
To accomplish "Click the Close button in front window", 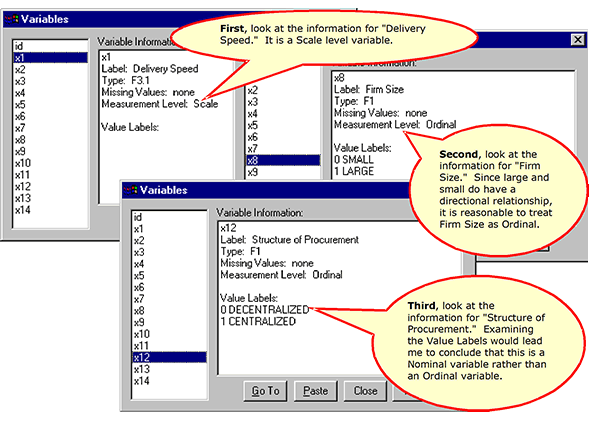I will [x=365, y=391].
